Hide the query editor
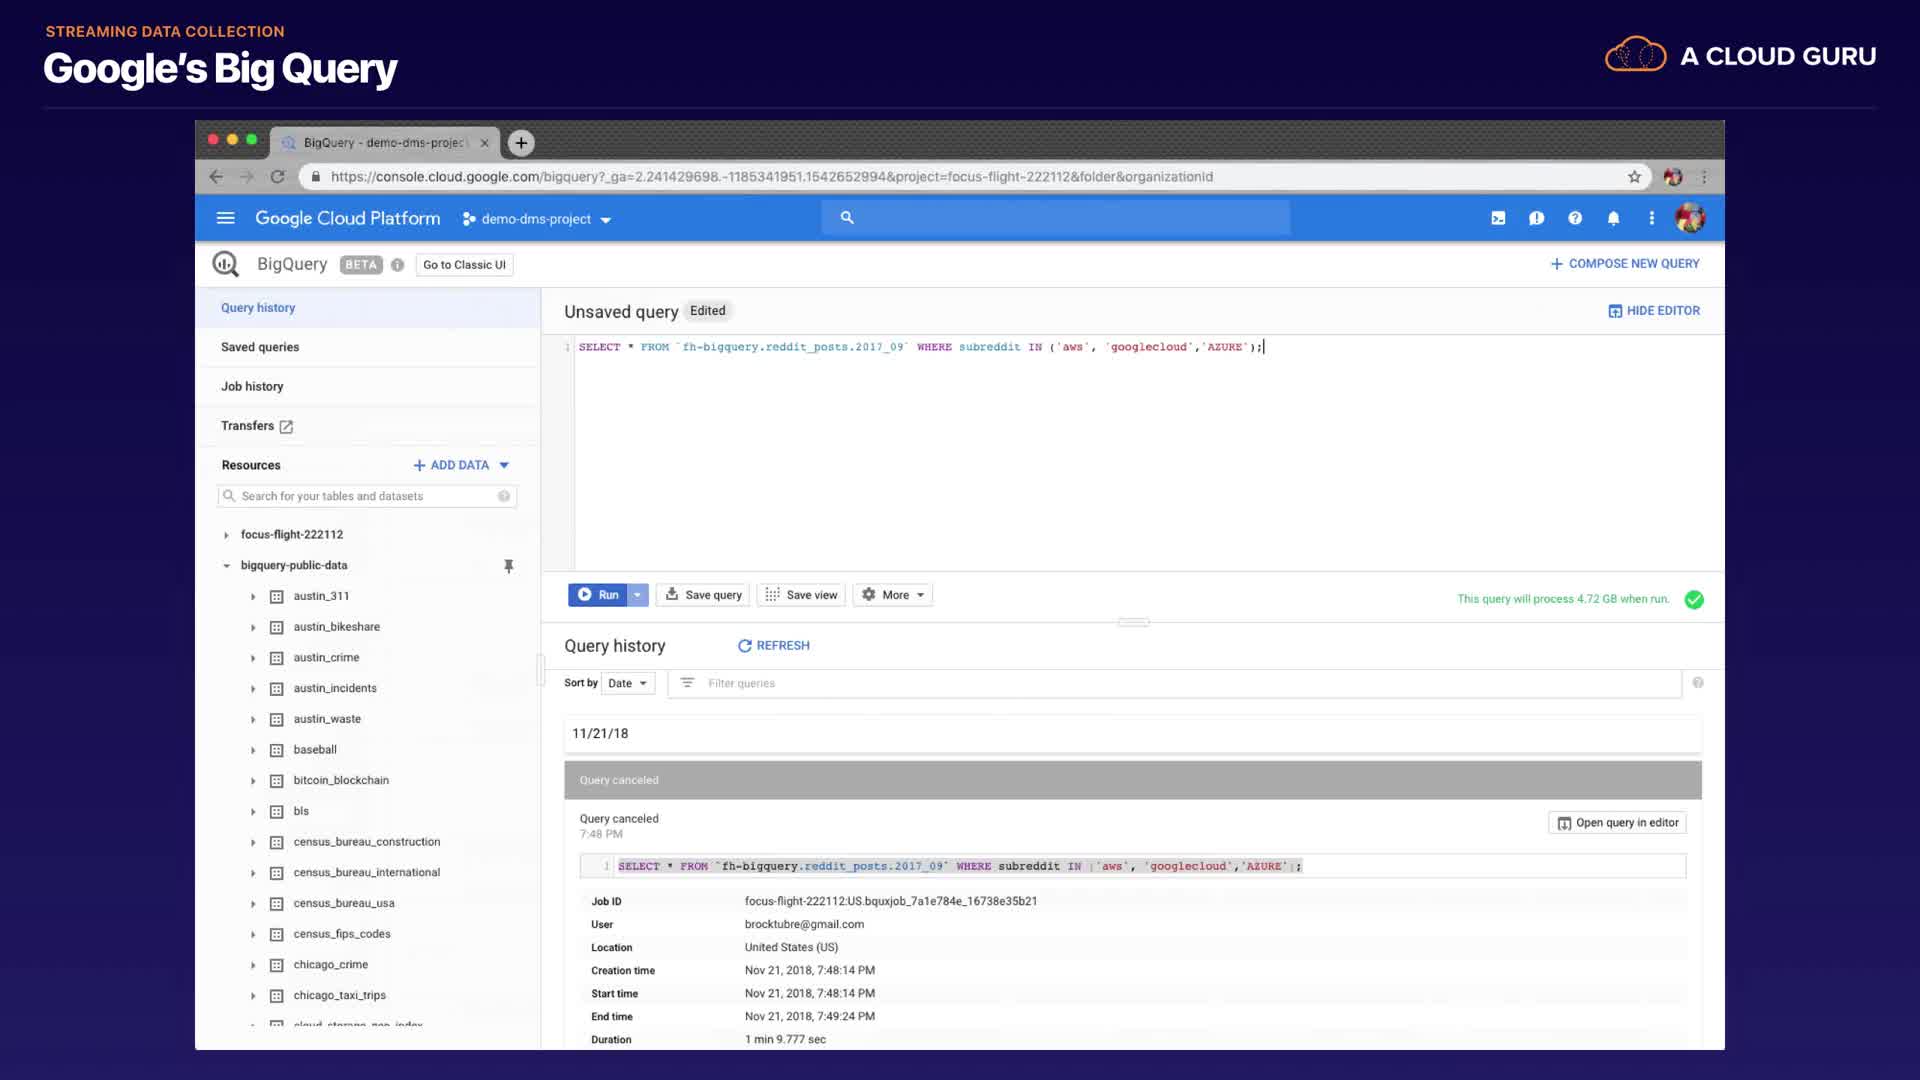1920x1080 pixels. (1654, 311)
